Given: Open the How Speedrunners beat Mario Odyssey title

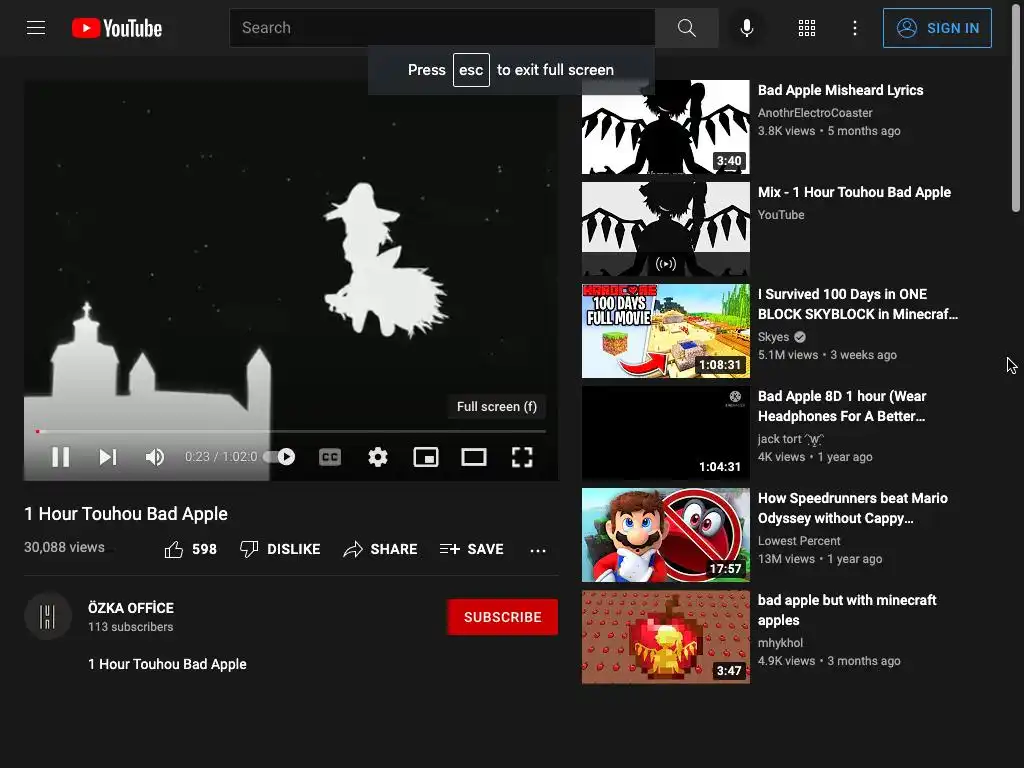Looking at the screenshot, I should (852, 508).
